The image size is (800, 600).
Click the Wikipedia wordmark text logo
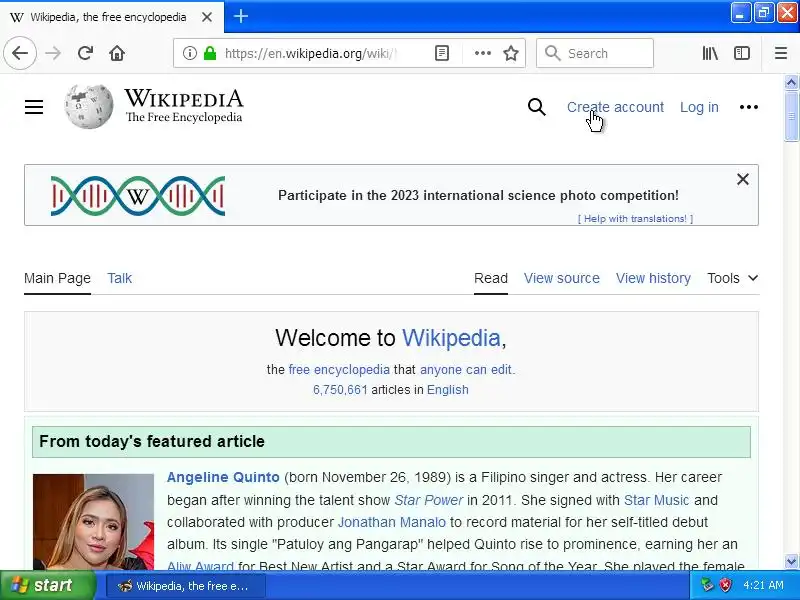point(184,106)
